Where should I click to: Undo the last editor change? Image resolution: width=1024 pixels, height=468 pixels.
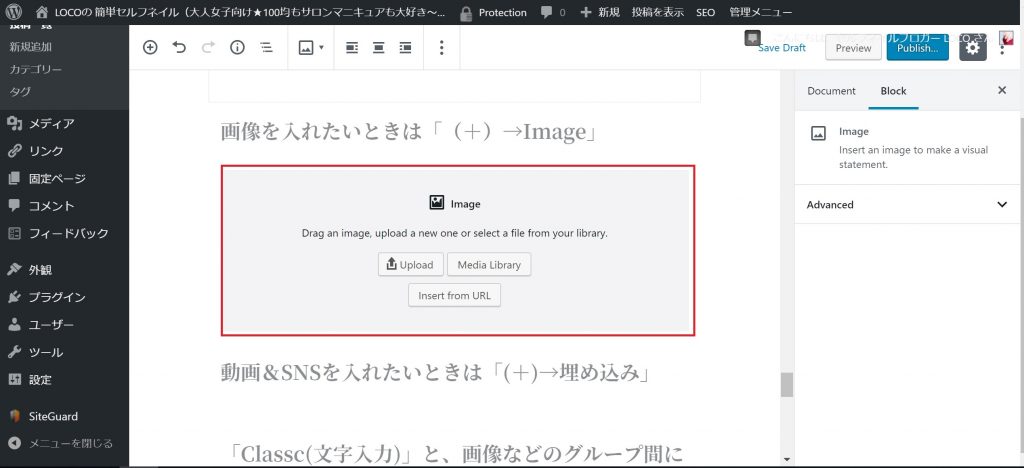coord(179,47)
